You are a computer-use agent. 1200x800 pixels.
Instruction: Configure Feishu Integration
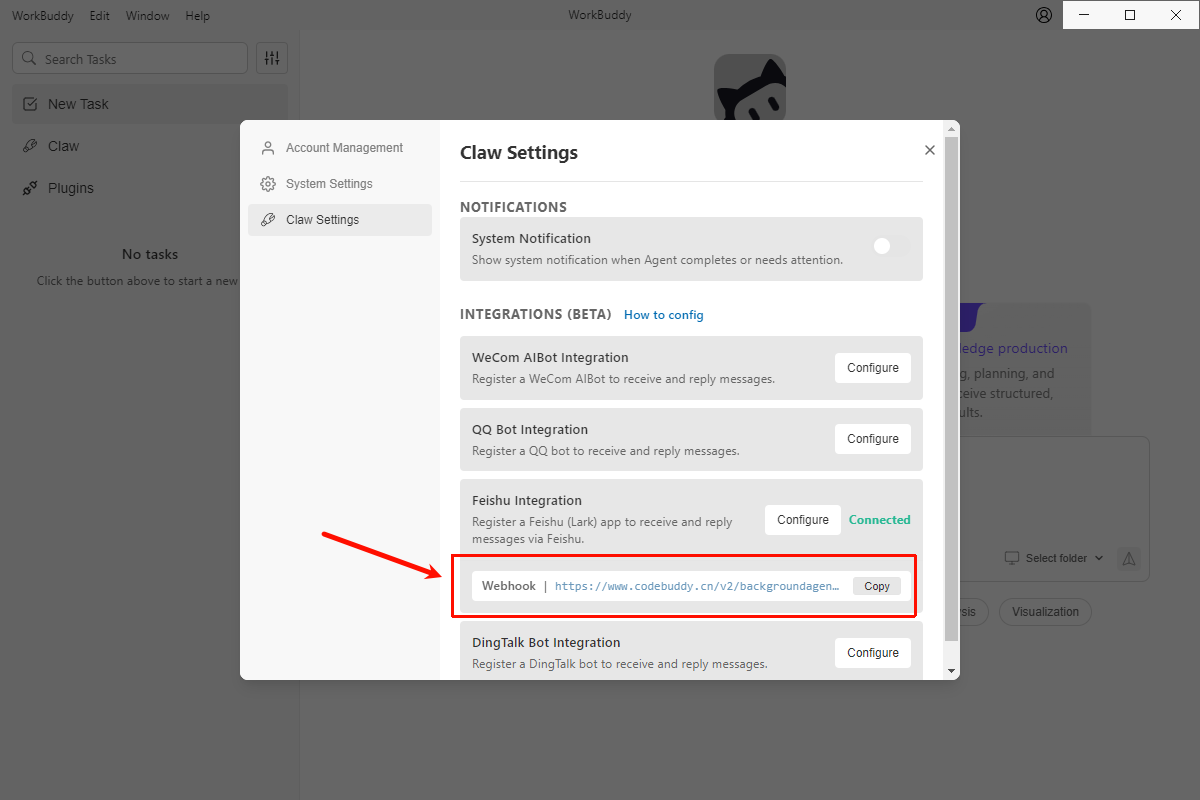(803, 520)
